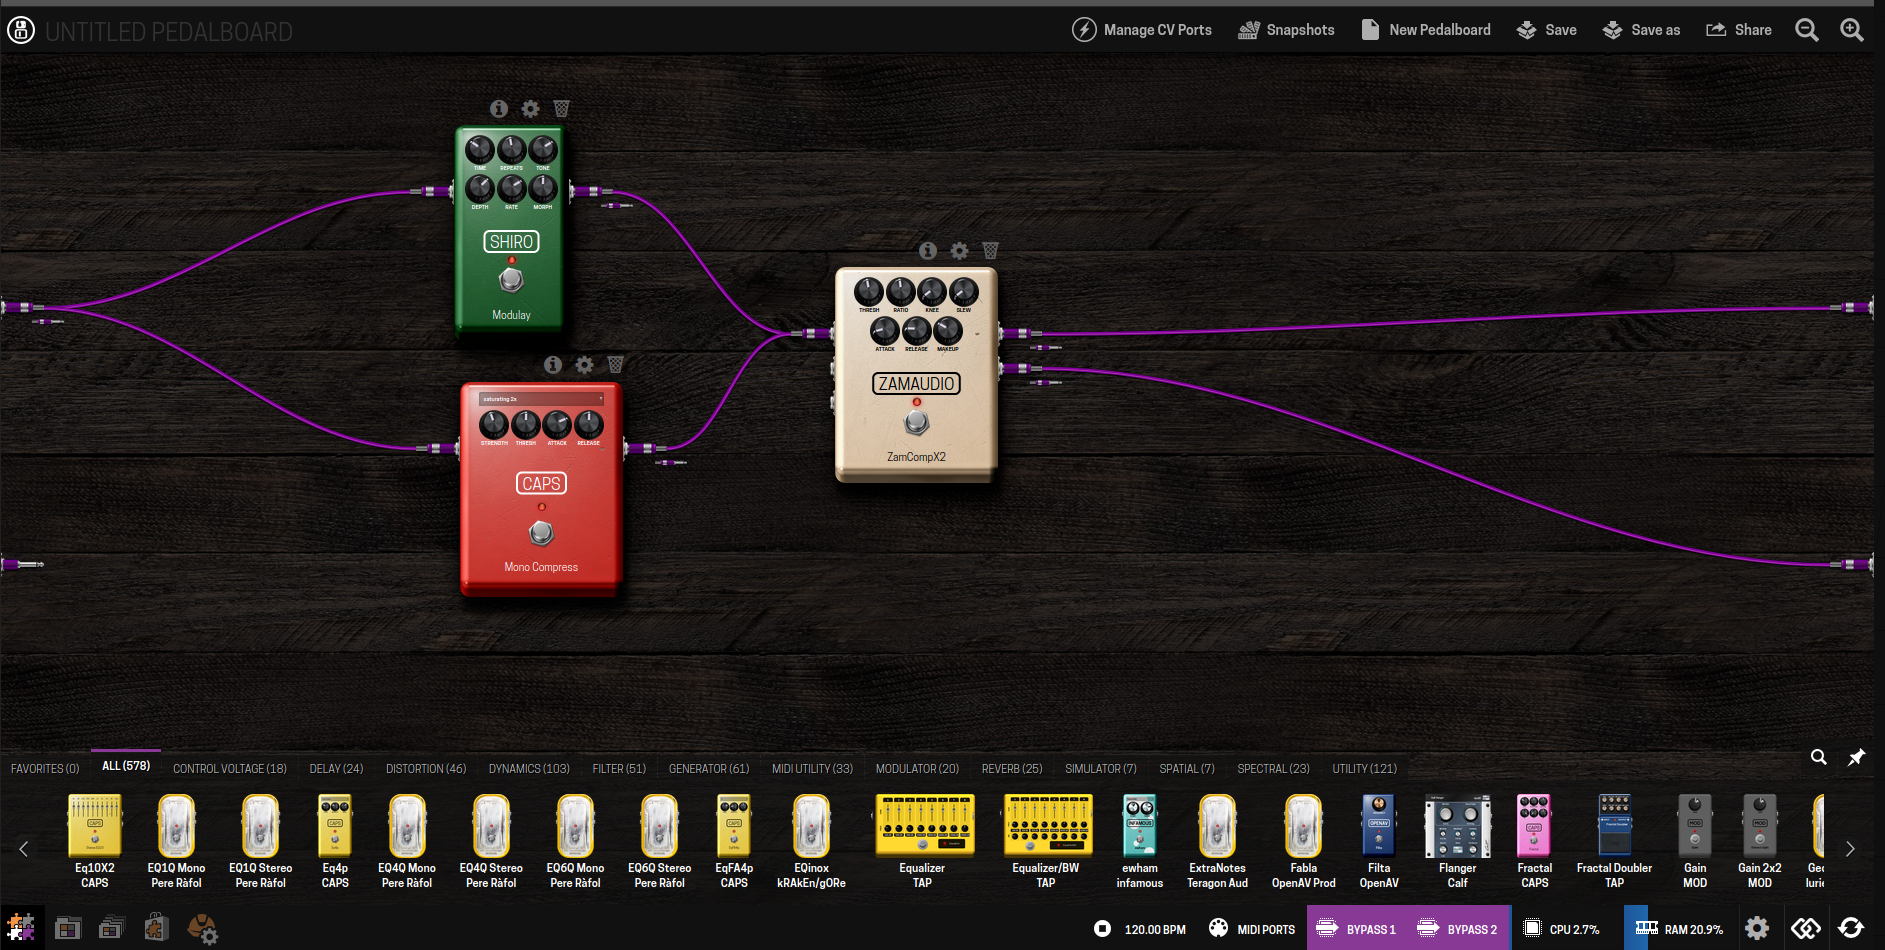Open Manage CV Ports
This screenshot has width=1885, height=950.
pyautogui.click(x=1142, y=30)
